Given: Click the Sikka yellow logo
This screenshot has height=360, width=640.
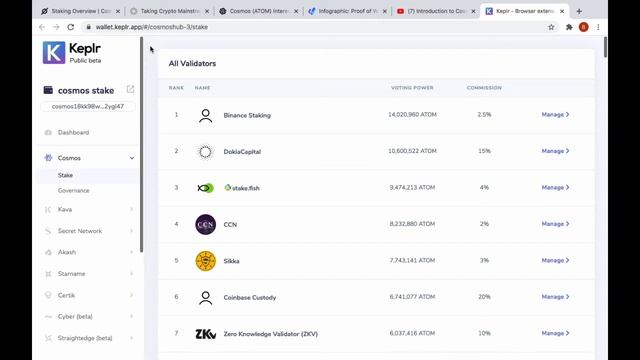Looking at the screenshot, I should [x=205, y=261].
